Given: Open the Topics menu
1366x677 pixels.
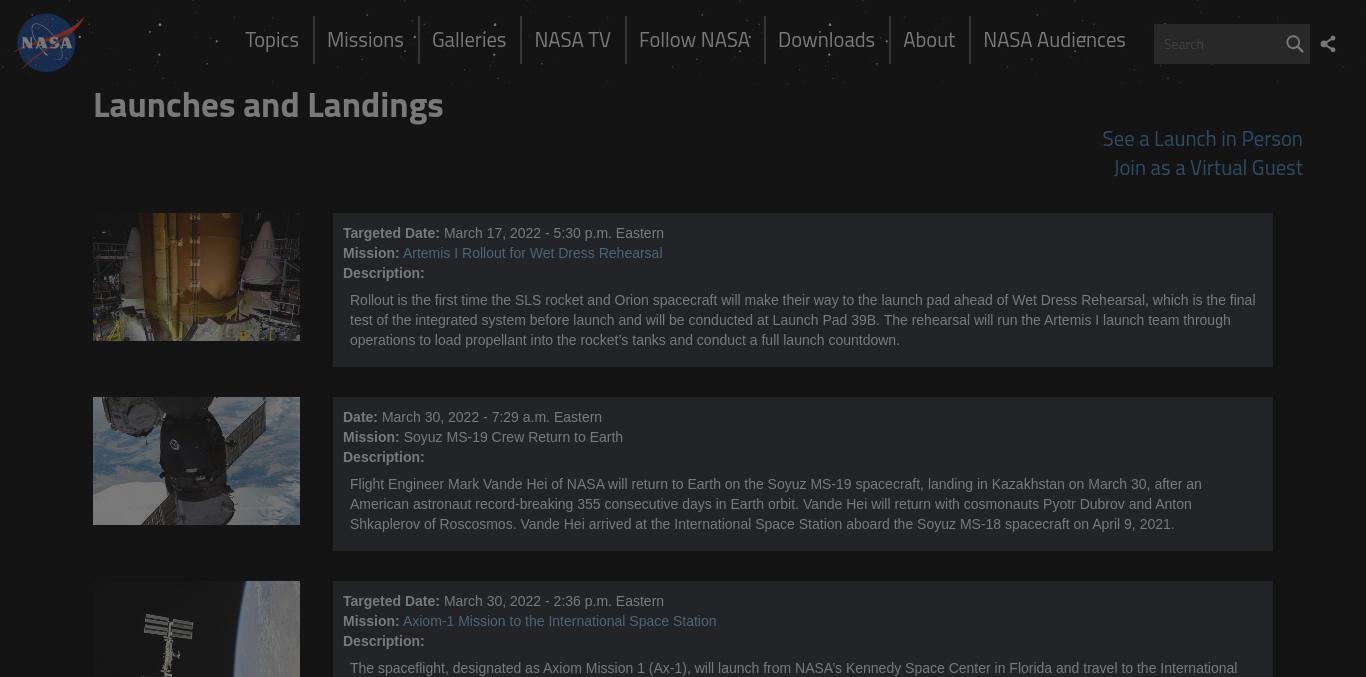Looking at the screenshot, I should tap(272, 40).
